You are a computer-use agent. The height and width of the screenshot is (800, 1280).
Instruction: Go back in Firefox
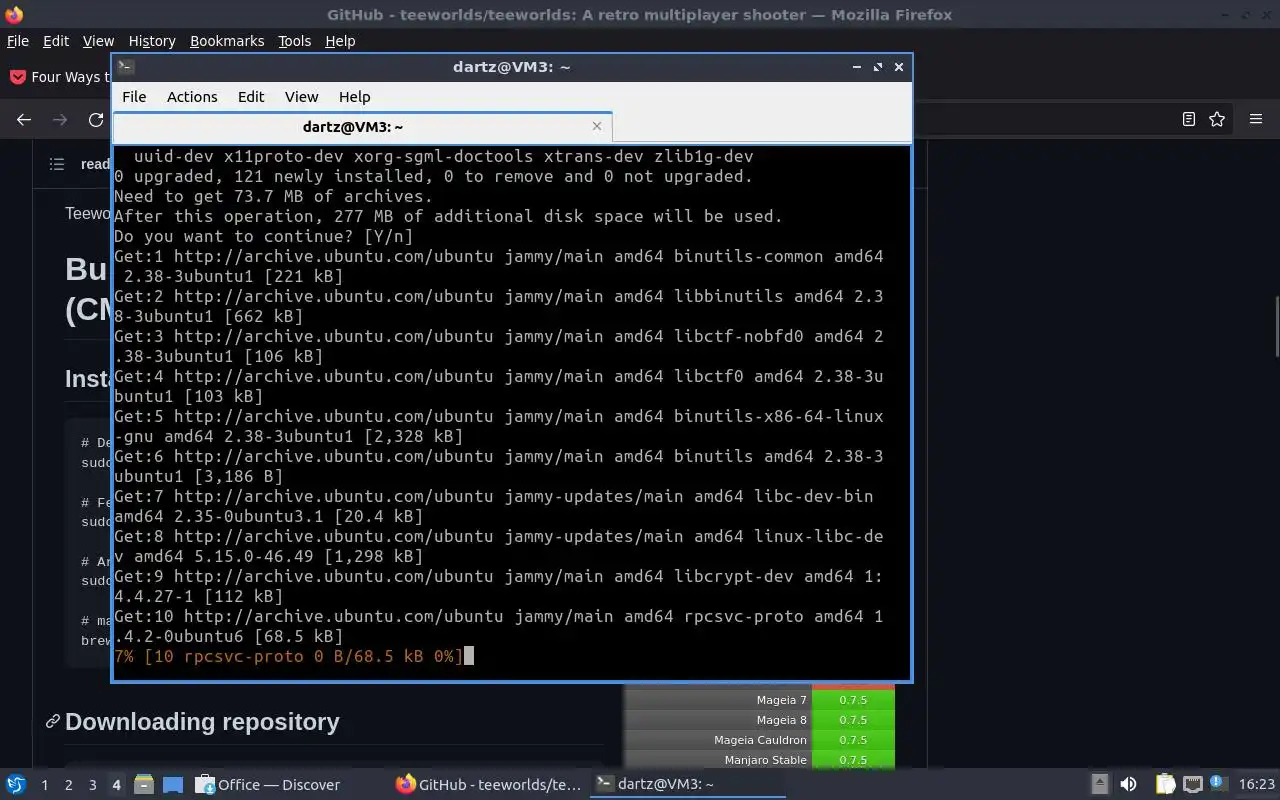click(x=24, y=119)
